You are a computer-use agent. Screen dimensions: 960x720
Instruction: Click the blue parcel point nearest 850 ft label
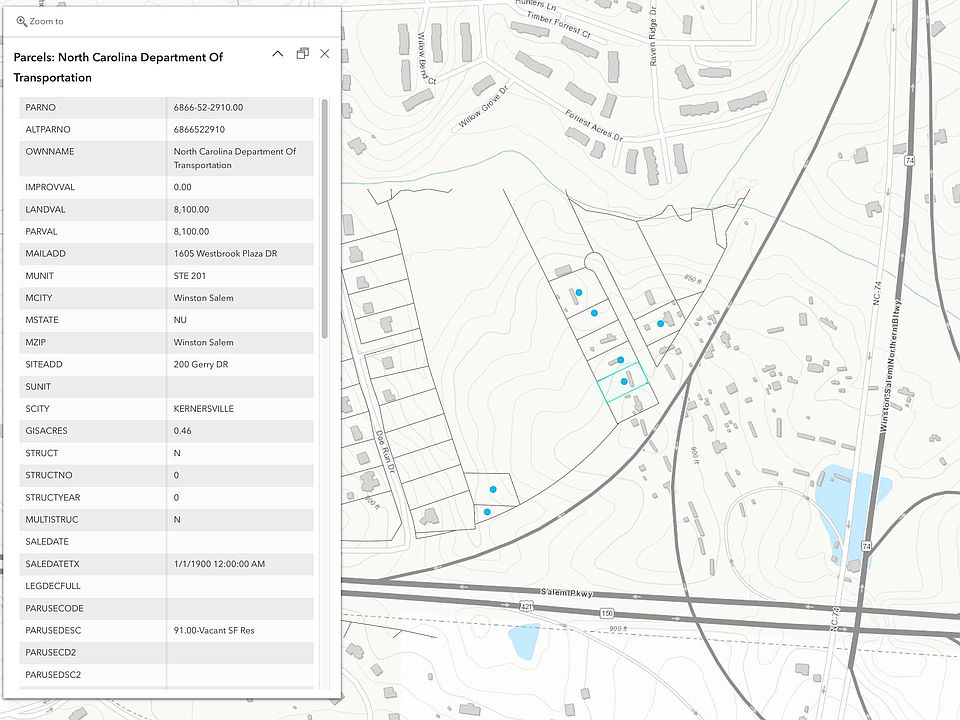pos(660,323)
